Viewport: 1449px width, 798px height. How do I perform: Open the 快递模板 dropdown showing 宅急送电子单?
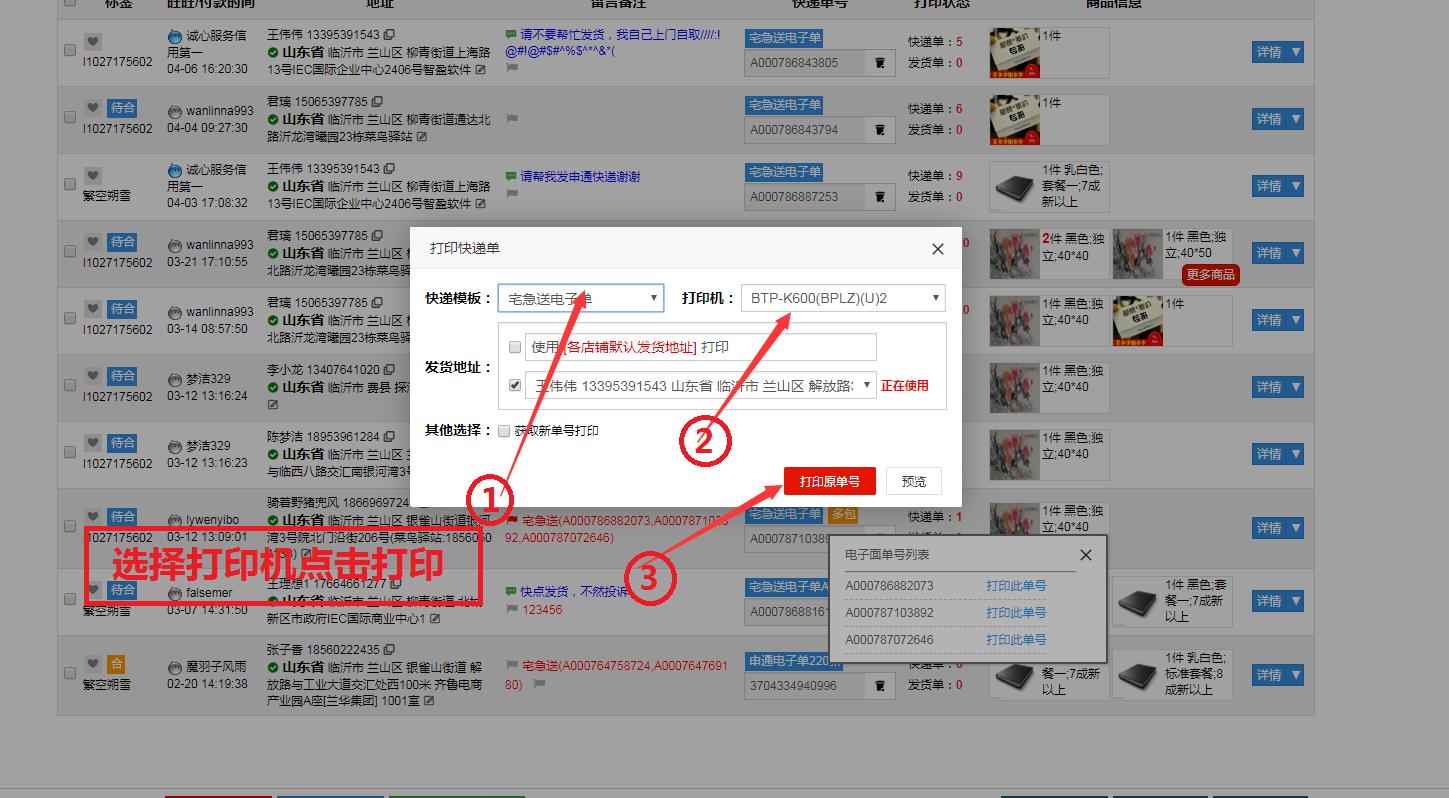(x=580, y=298)
